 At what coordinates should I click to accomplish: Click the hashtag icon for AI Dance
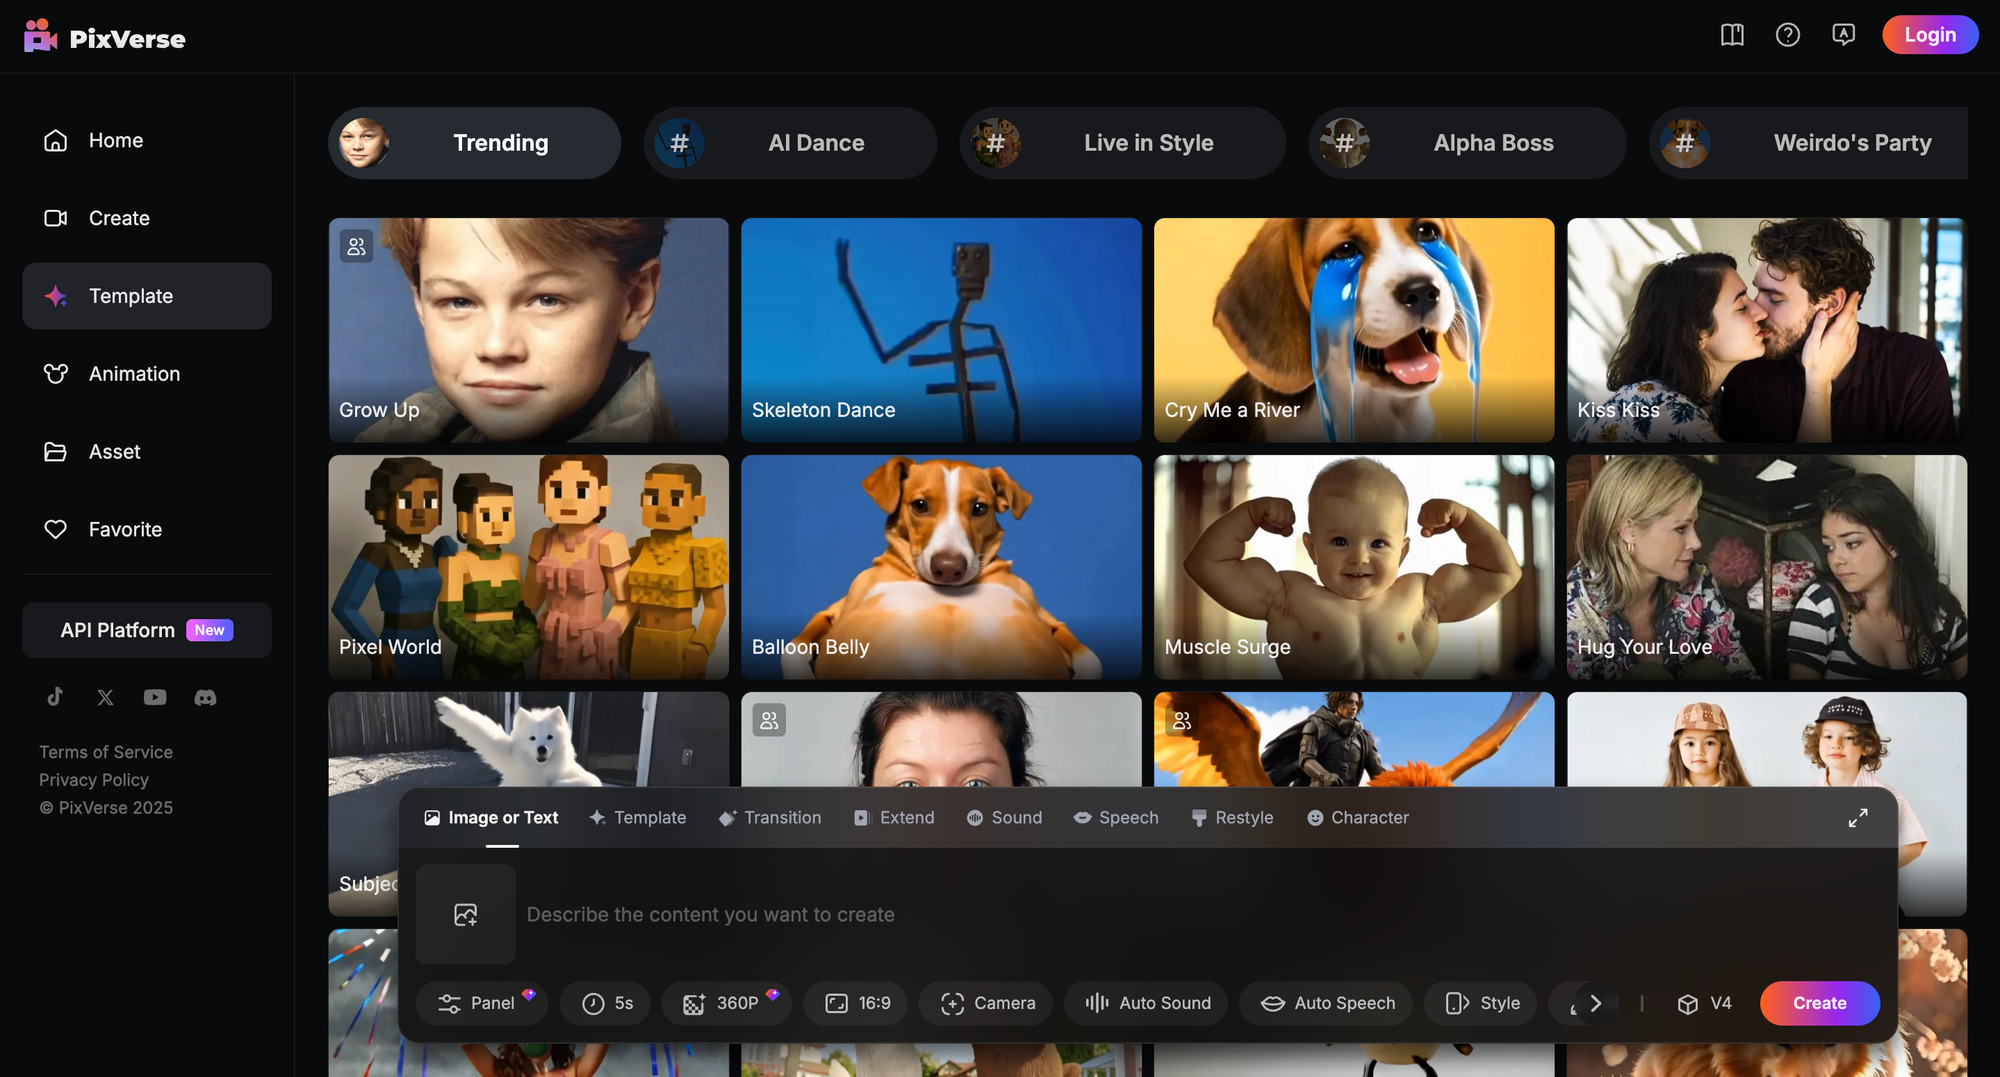click(x=680, y=143)
